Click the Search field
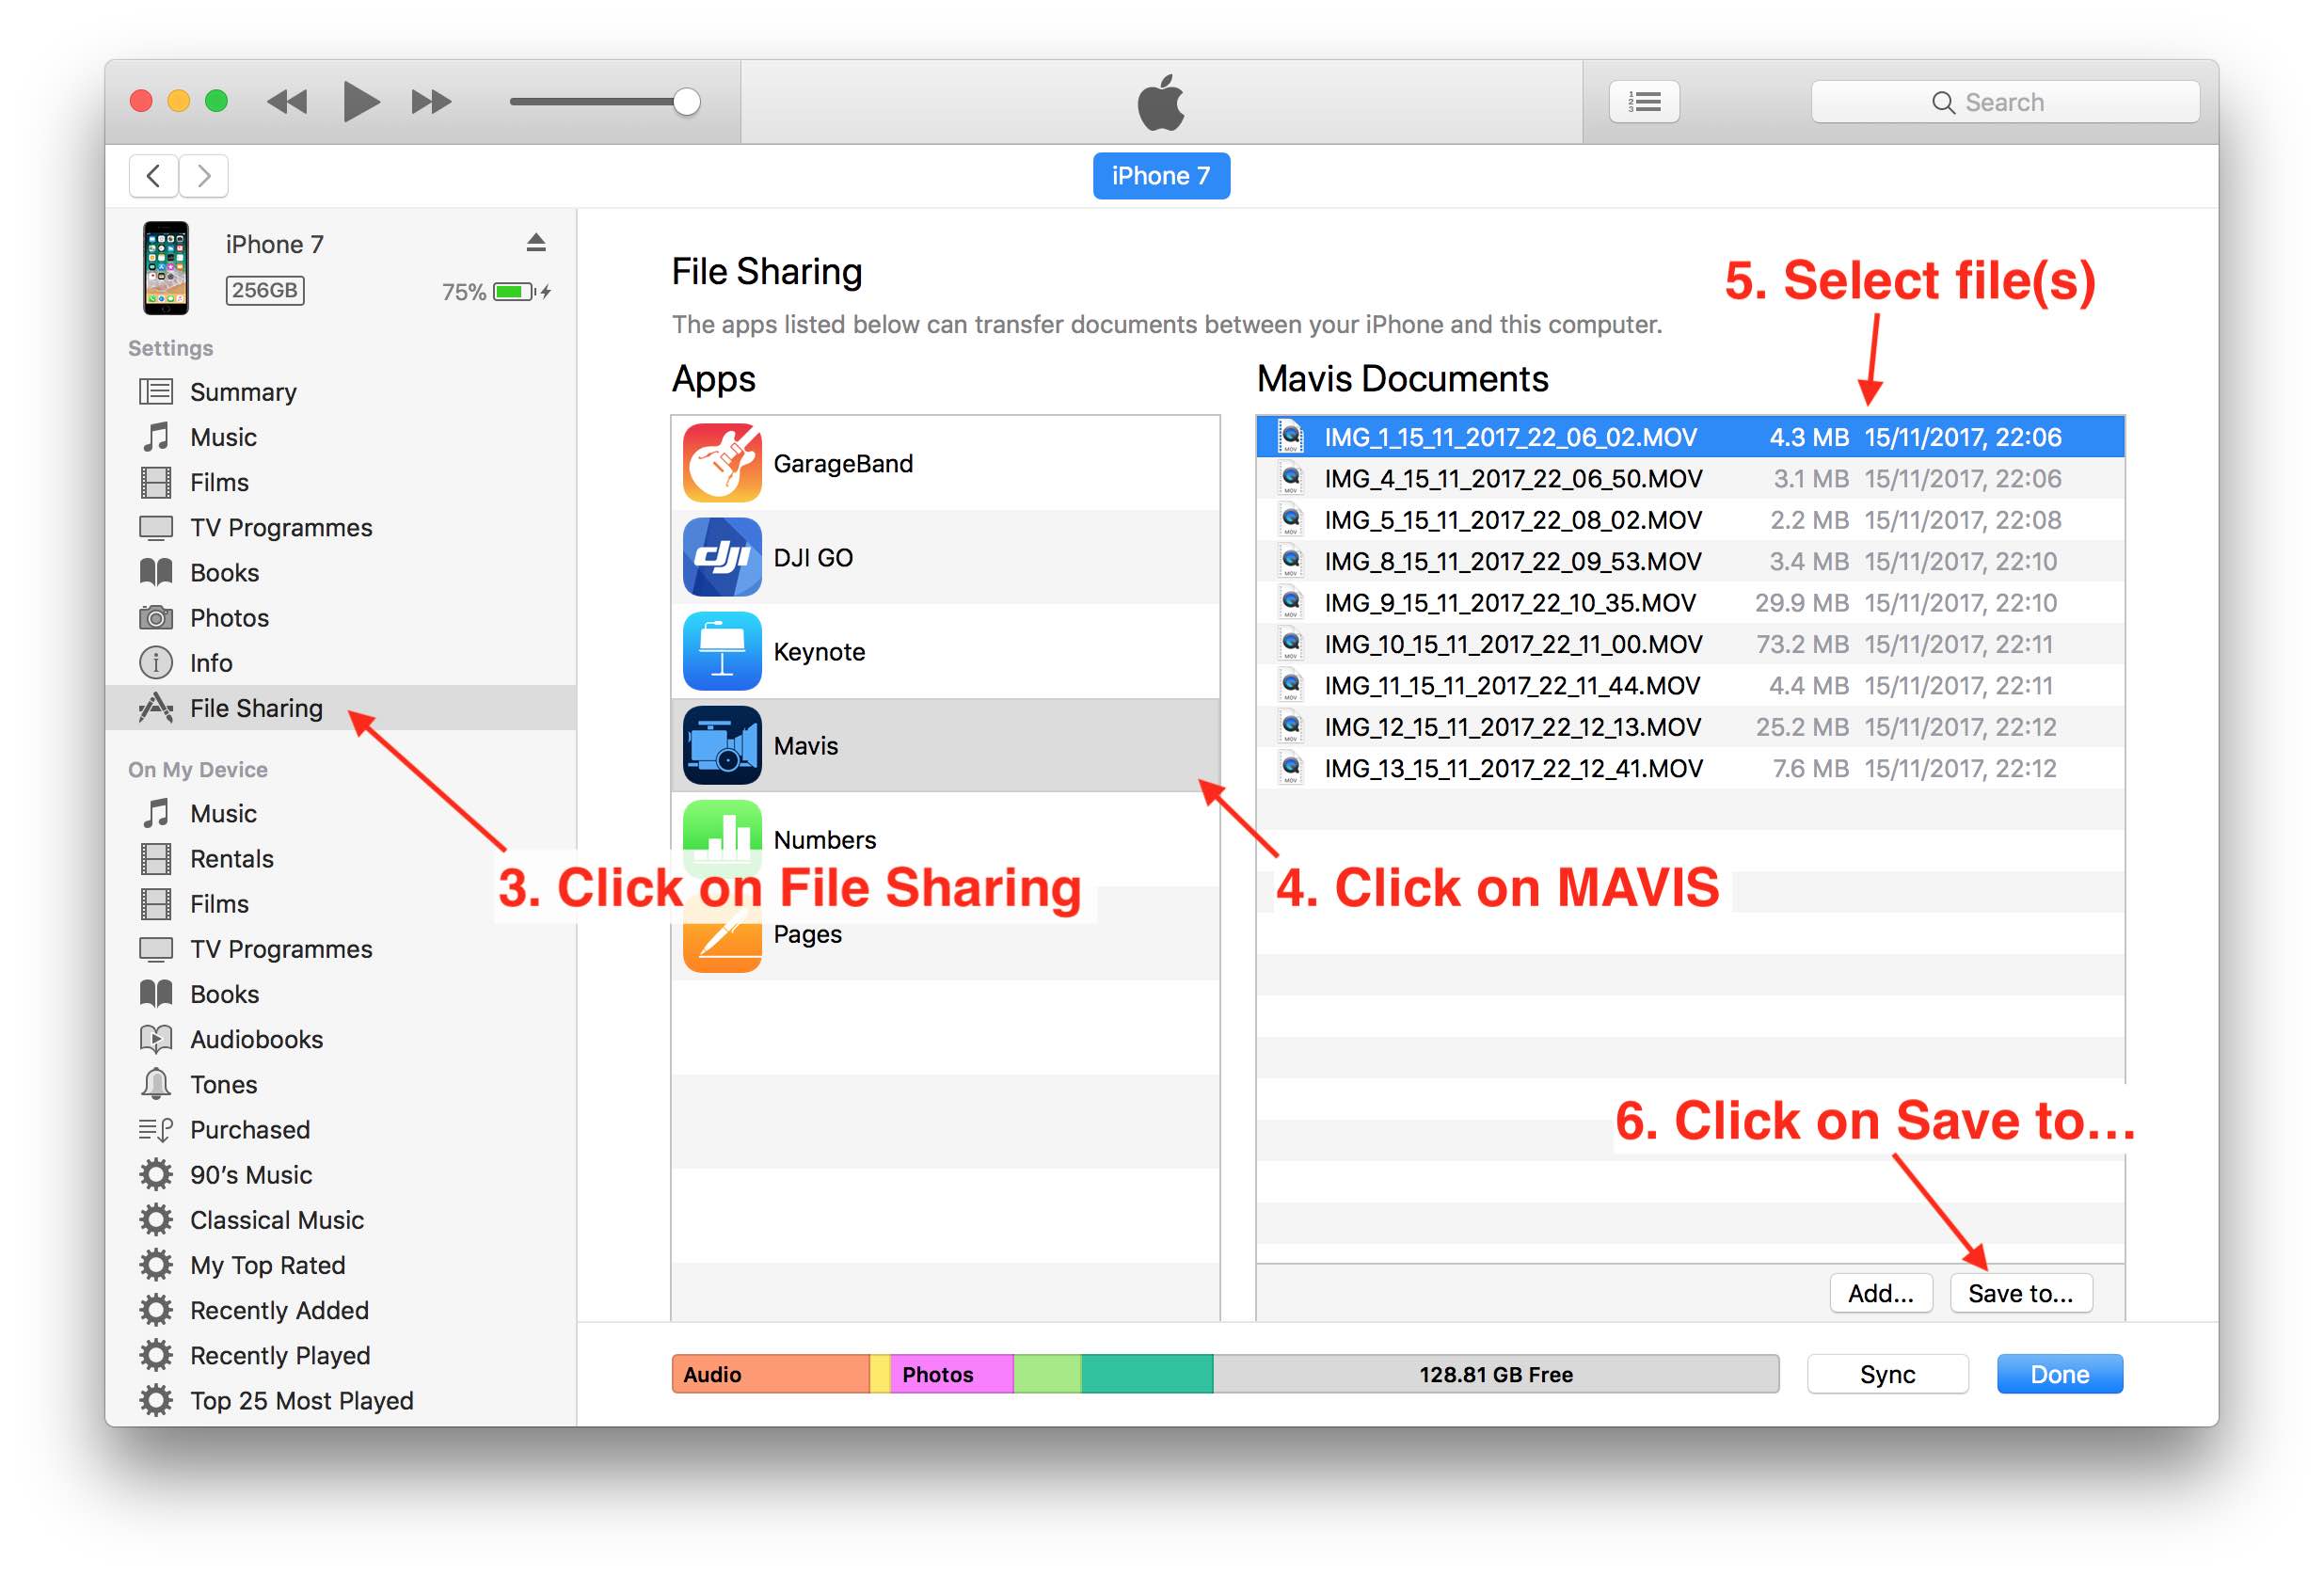The image size is (2324, 1577). 2004,102
